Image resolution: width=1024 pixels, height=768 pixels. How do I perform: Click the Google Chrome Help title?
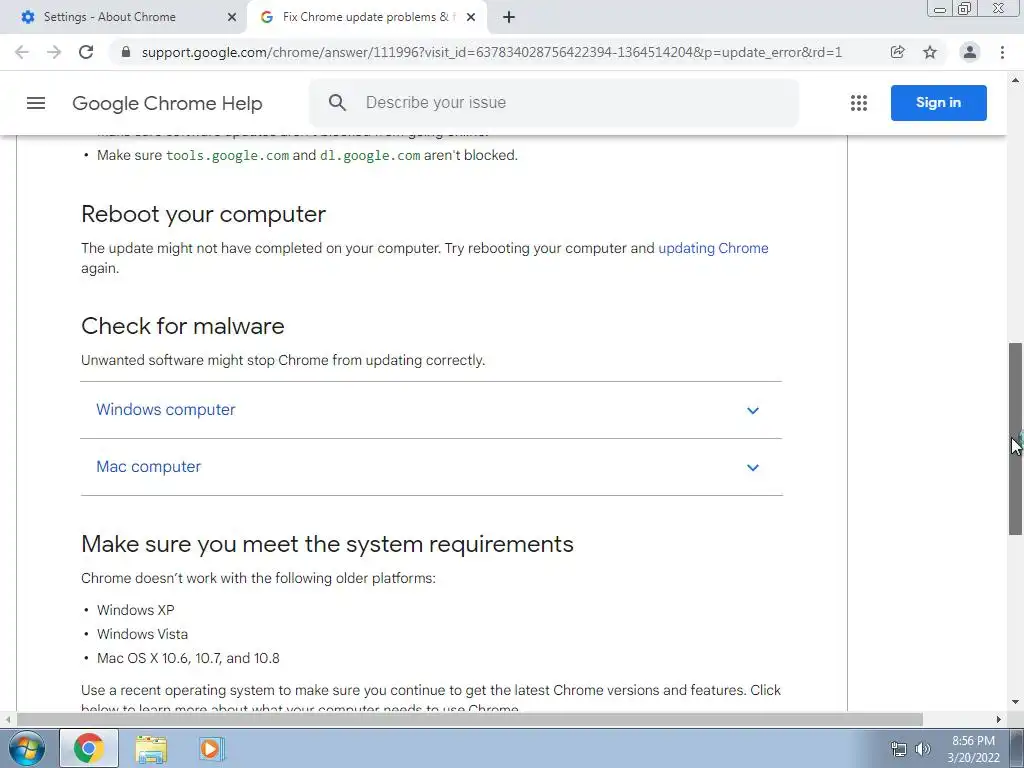click(x=167, y=103)
